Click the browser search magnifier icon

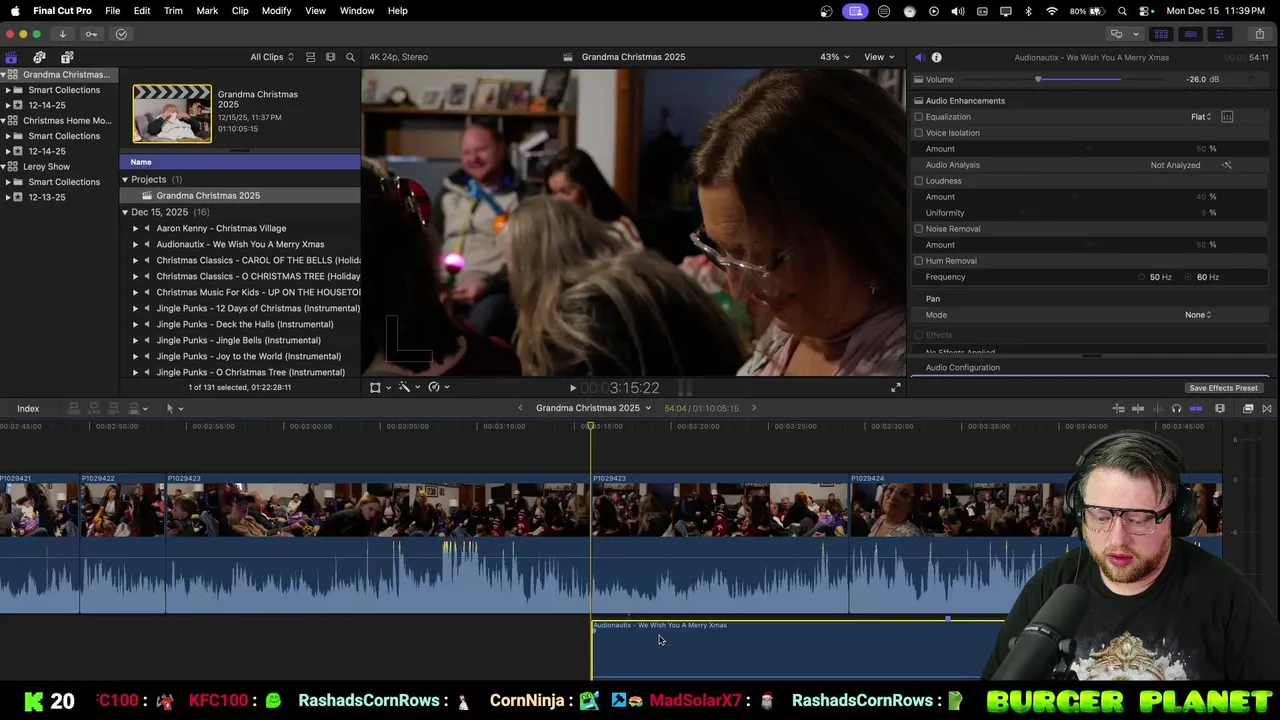click(x=350, y=57)
